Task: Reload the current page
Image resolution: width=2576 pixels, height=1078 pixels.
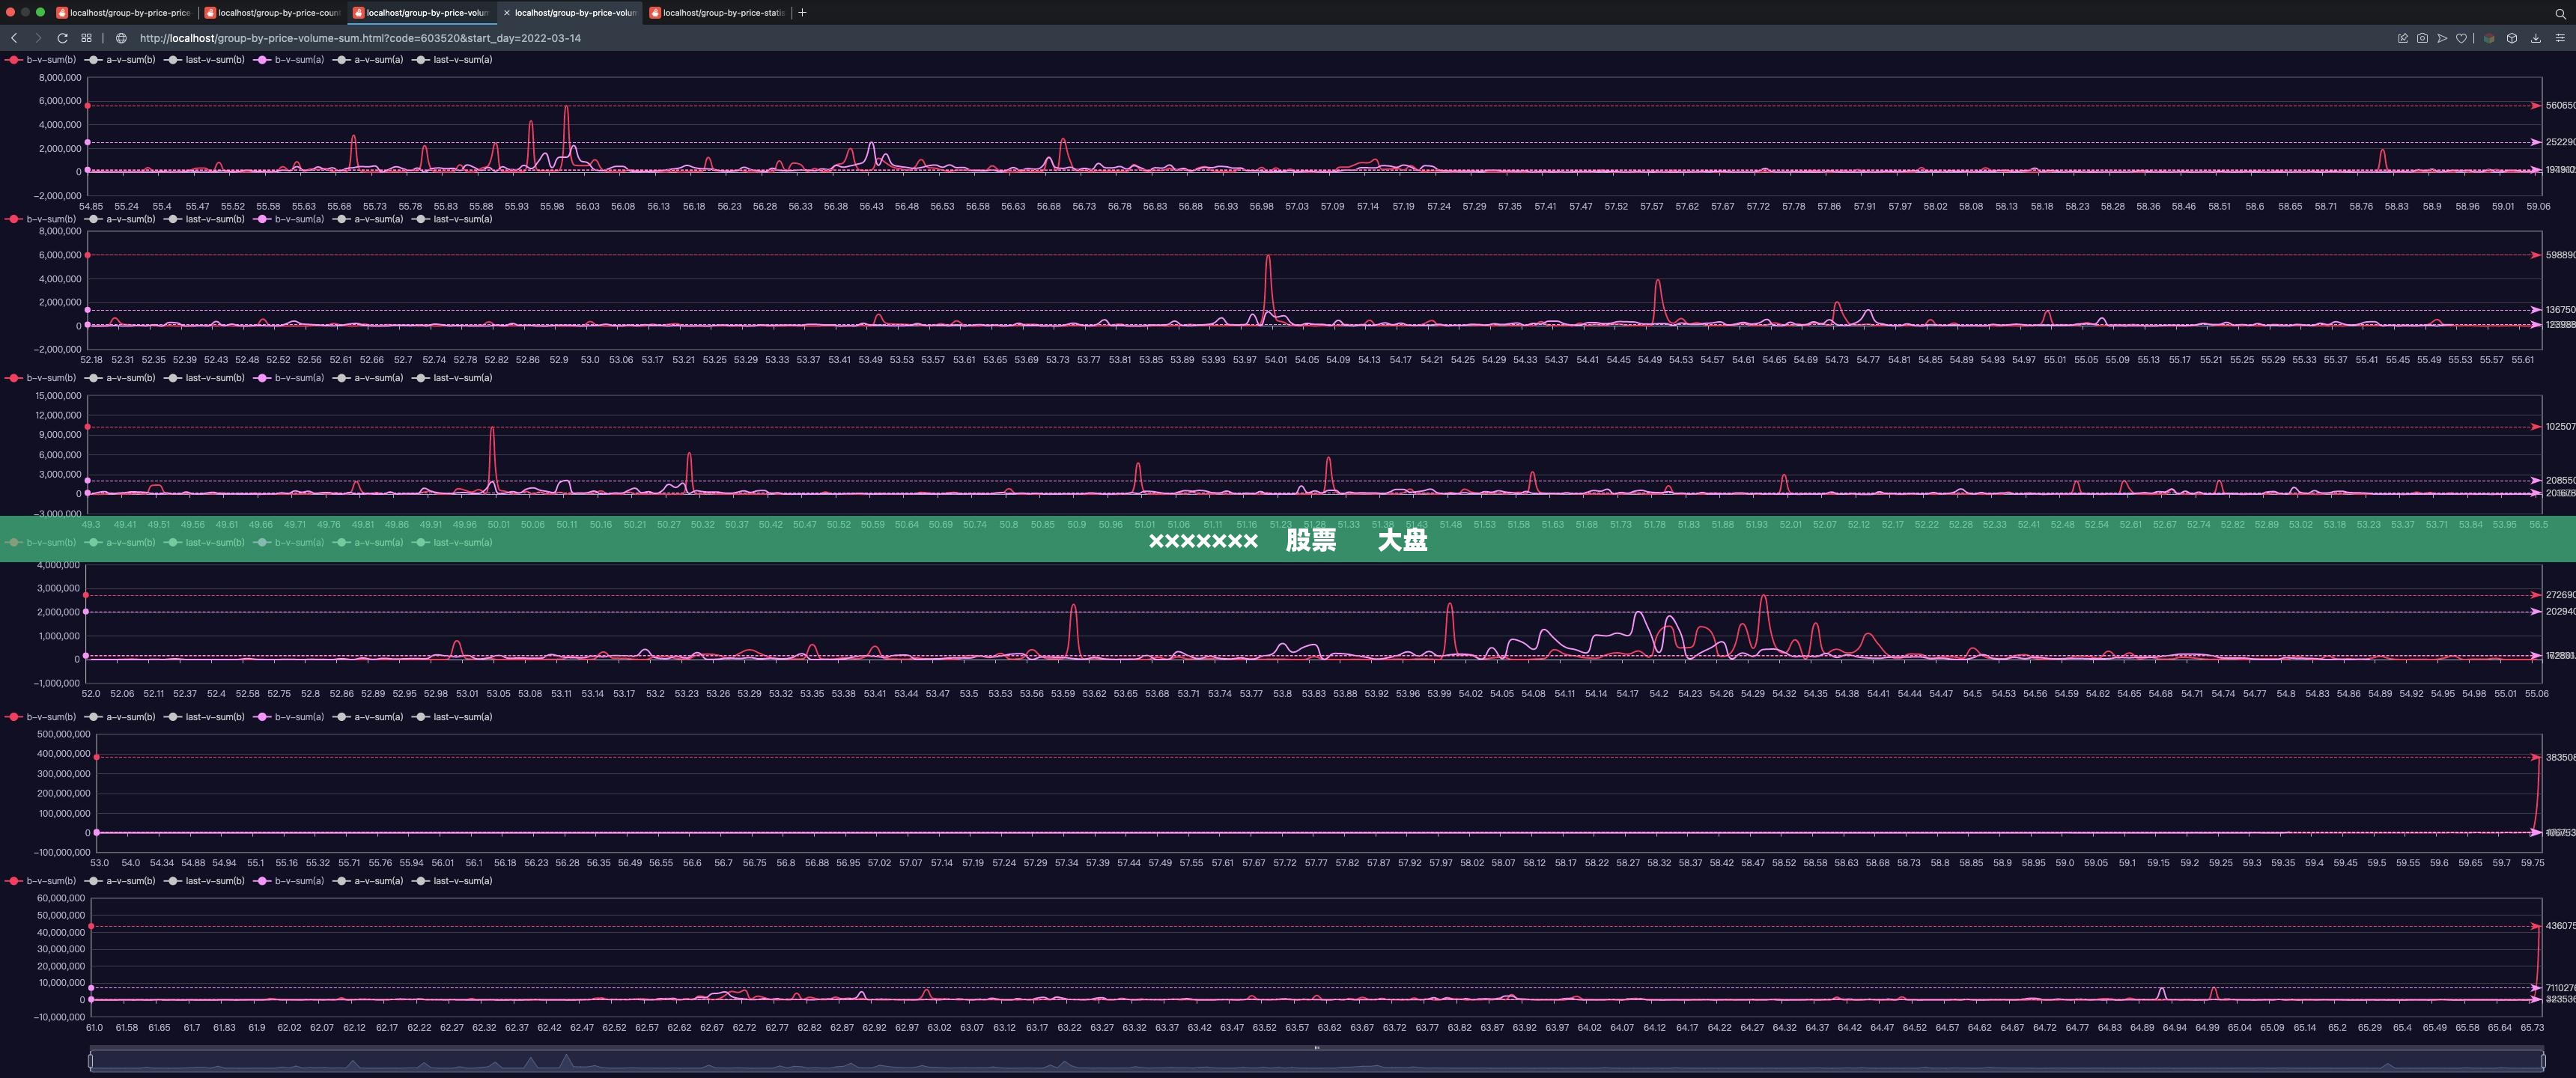Action: point(62,38)
